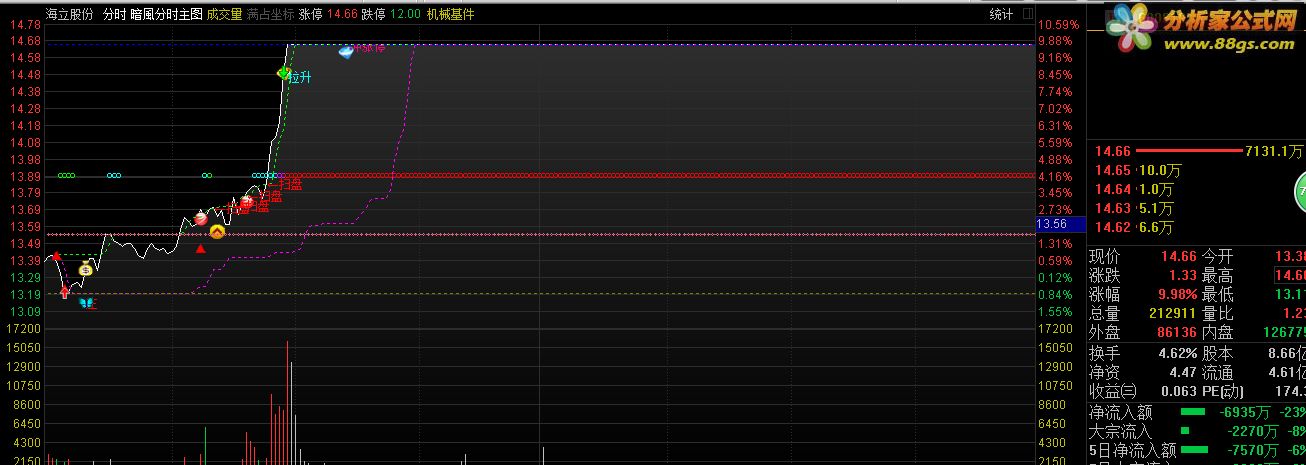The width and height of the screenshot is (1306, 465).
Task: Click the 换手 value 4.62%
Action: (x=1176, y=354)
